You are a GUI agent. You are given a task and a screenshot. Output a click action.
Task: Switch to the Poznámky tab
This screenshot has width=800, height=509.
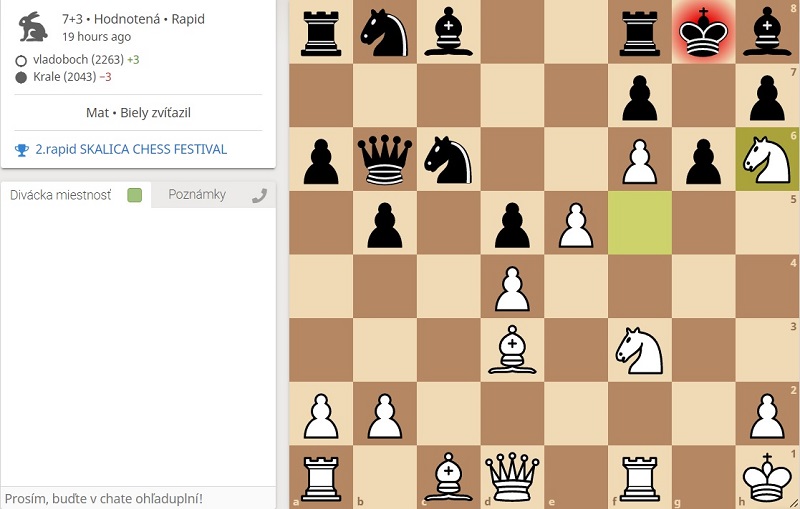pos(196,195)
